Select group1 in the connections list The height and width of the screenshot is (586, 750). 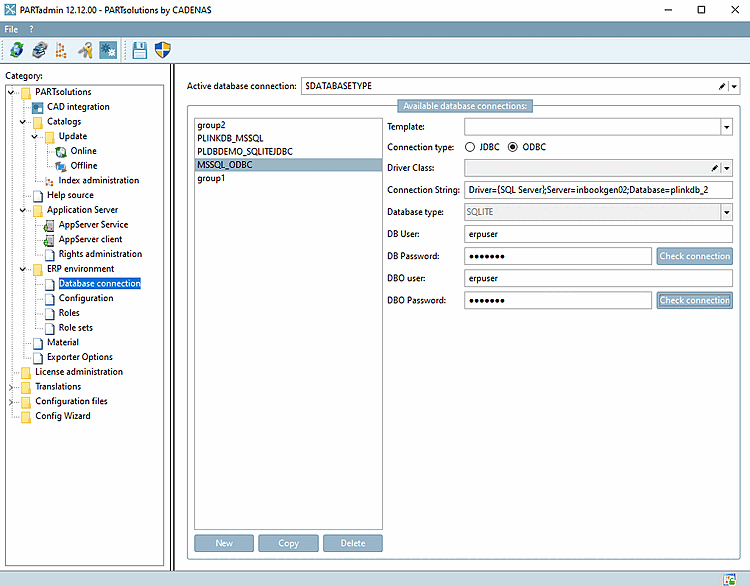[x=288, y=178]
